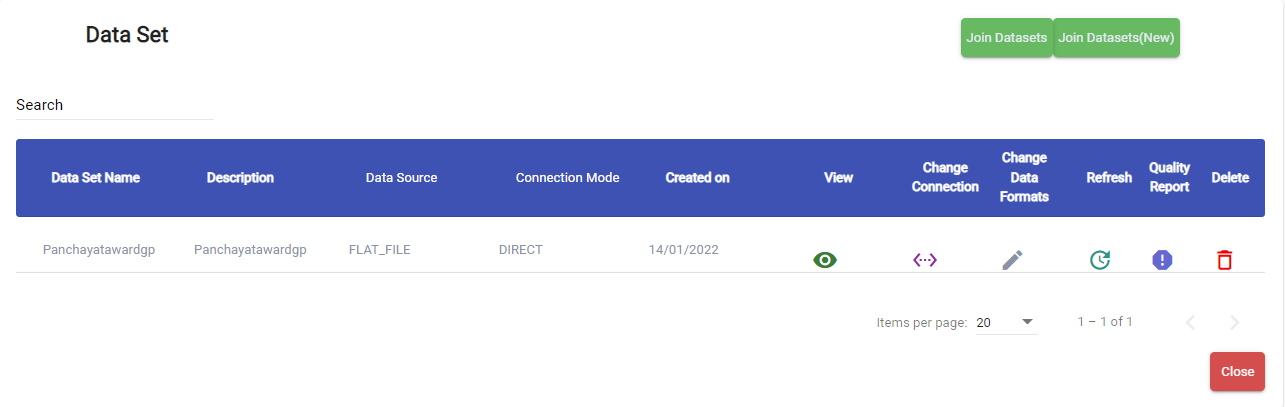This screenshot has height=407, width=1285.
Task: Sort by Data Set Name column header
Action: (96, 178)
